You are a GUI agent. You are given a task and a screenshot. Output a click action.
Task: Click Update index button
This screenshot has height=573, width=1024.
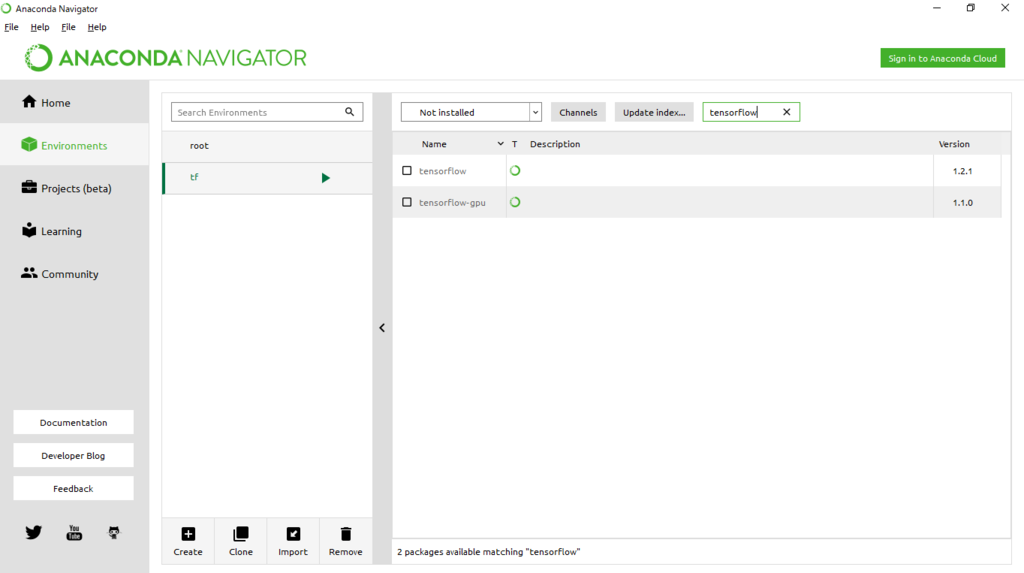pyautogui.click(x=654, y=112)
